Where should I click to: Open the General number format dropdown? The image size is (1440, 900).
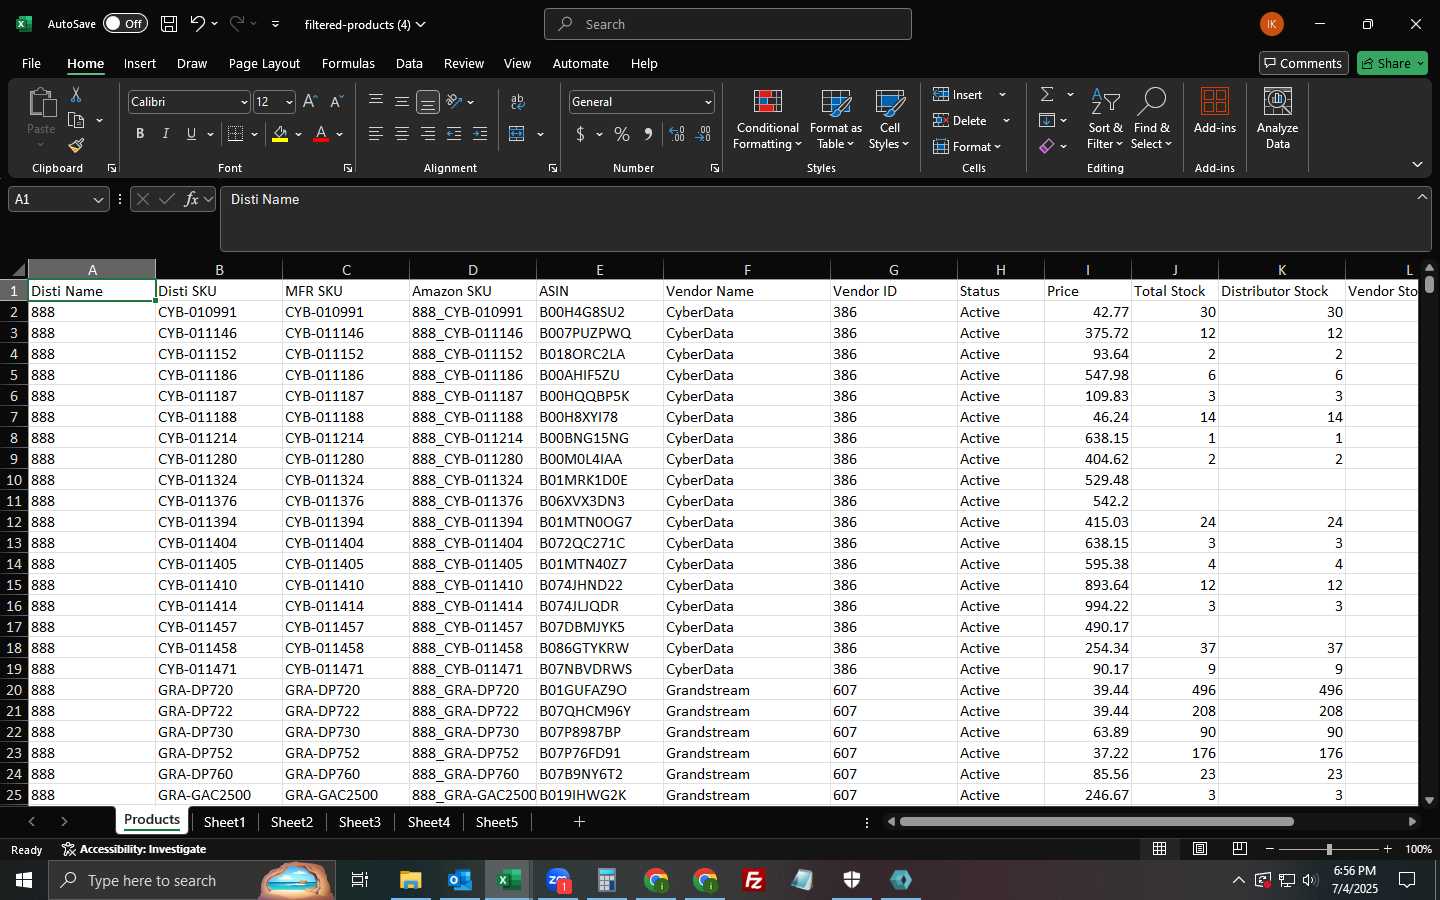click(708, 102)
